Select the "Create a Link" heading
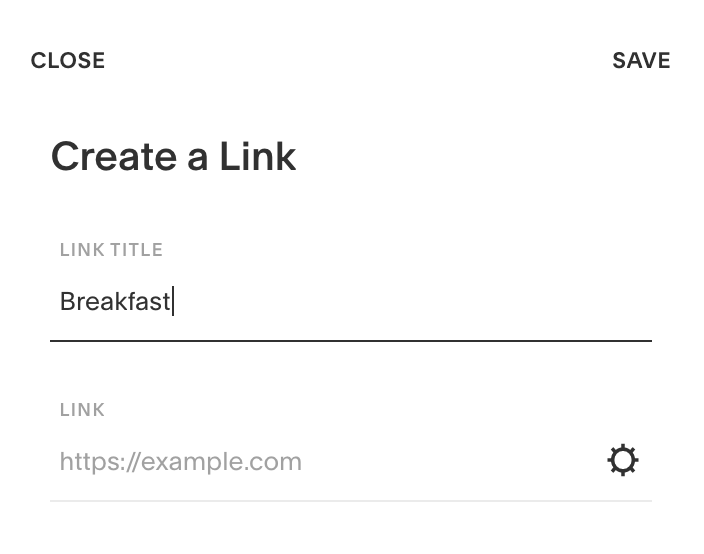Image resolution: width=704 pixels, height=554 pixels. 173,156
